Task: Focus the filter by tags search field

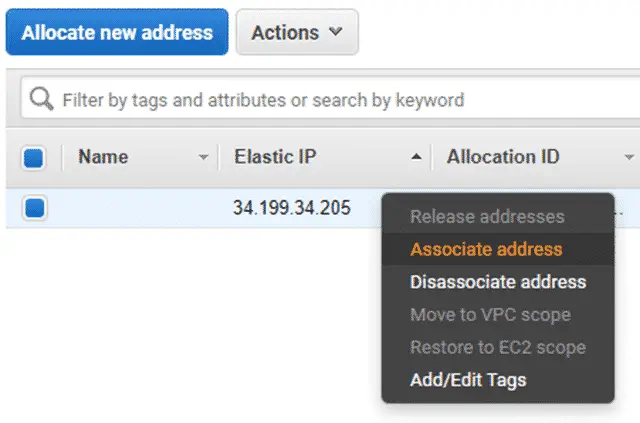Action: [x=331, y=99]
